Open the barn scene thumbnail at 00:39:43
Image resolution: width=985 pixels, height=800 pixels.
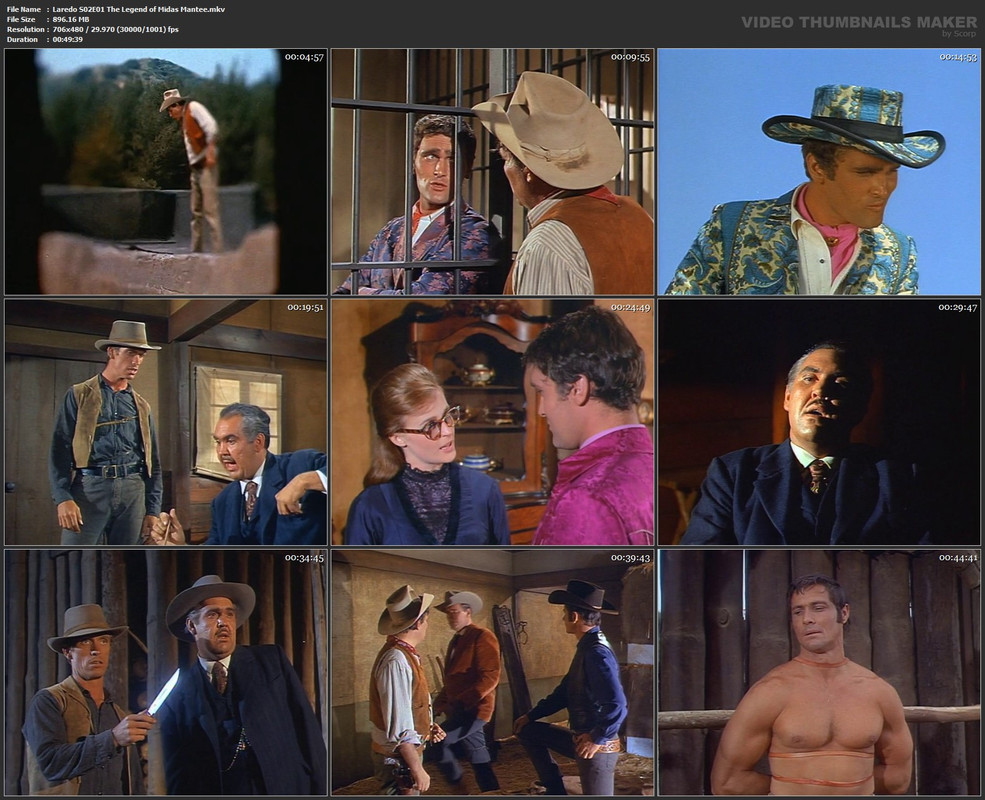pyautogui.click(x=492, y=673)
